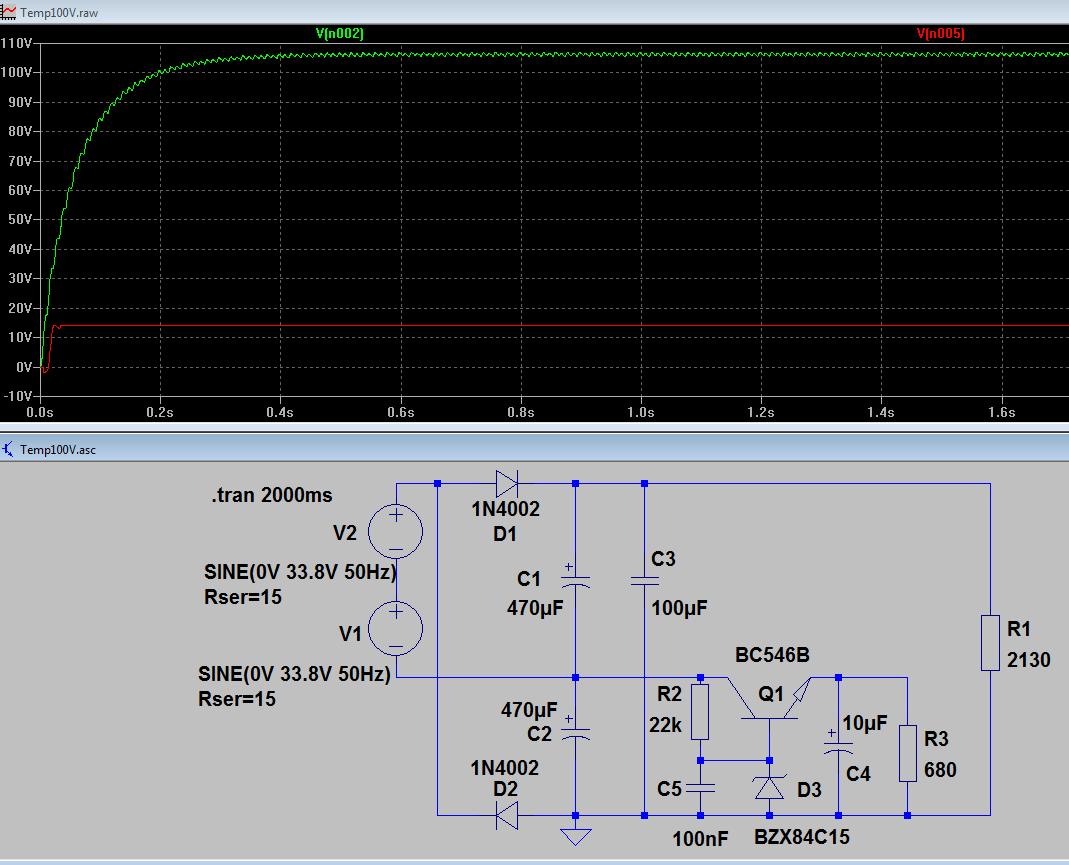Click Rser=15 under V2
The image size is (1069, 865).
[243, 597]
